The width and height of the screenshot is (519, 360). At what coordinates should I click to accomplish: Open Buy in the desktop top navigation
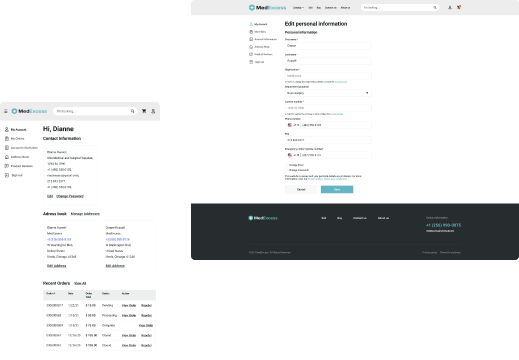pos(319,7)
